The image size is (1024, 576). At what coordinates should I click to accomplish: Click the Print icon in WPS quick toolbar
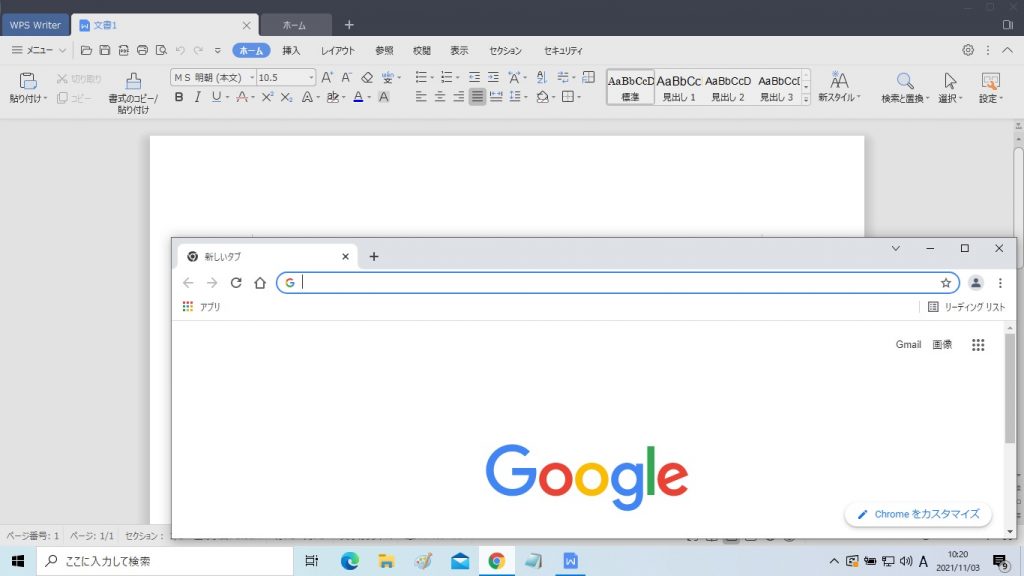142,50
